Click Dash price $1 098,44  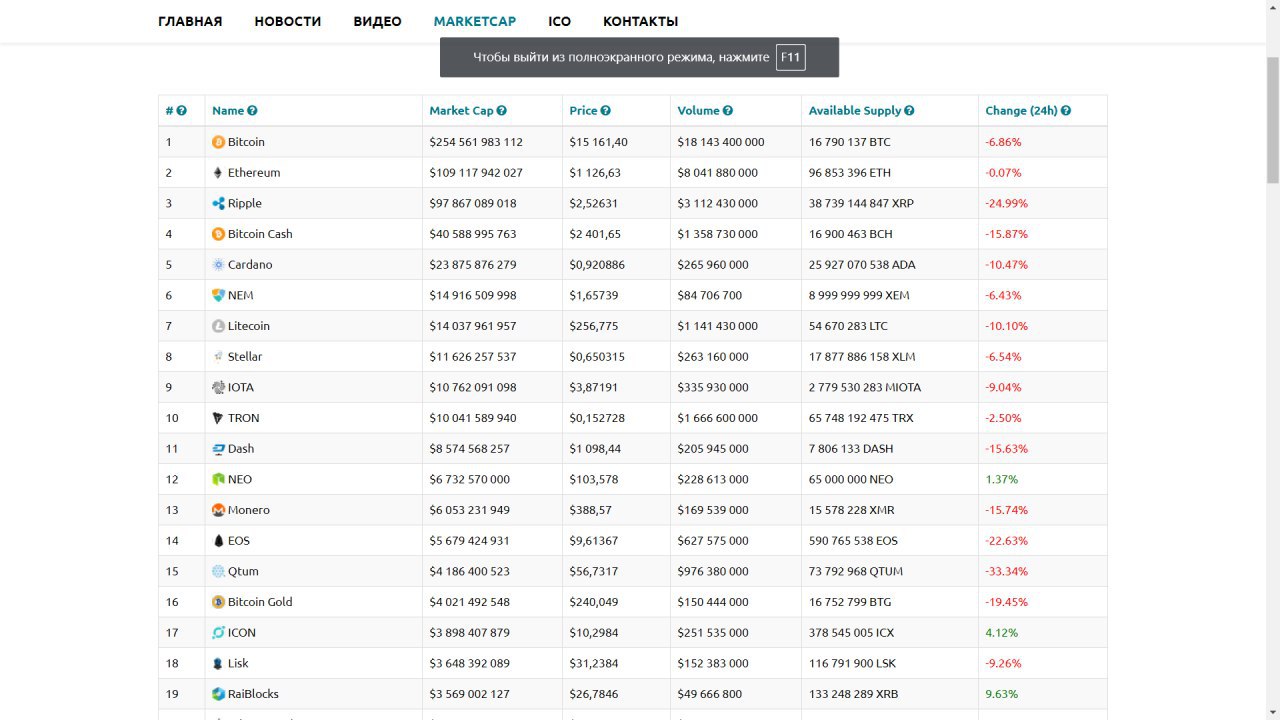pyautogui.click(x=595, y=449)
